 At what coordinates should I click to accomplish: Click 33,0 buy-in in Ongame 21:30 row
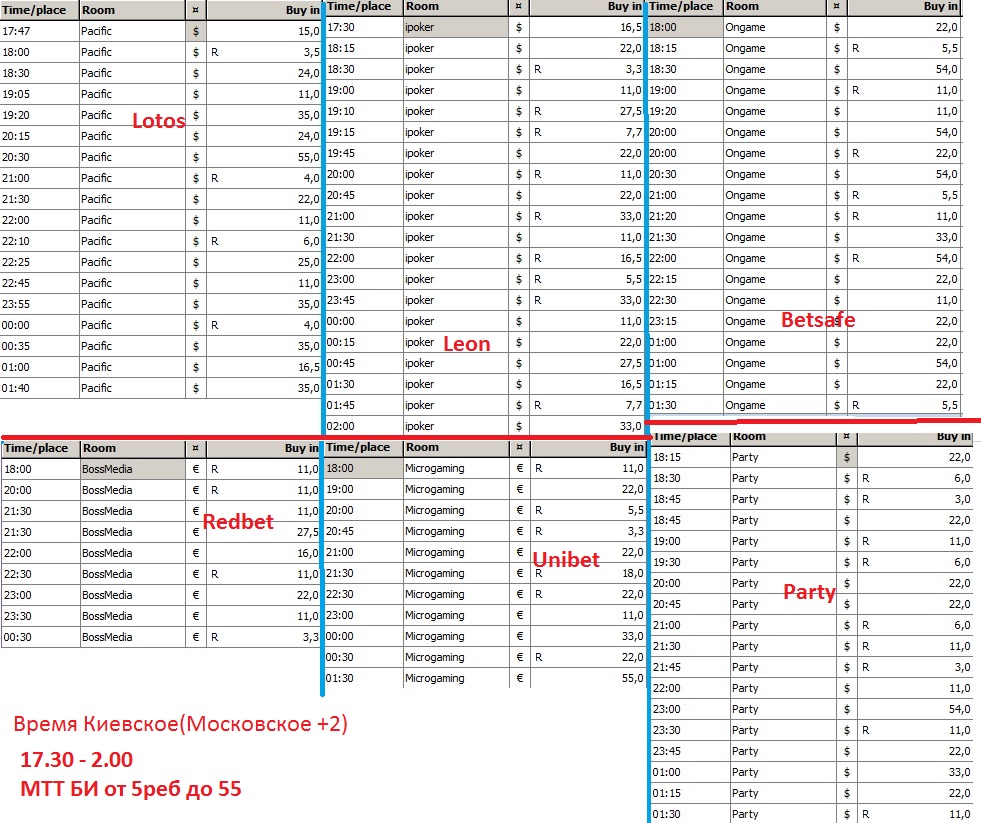click(903, 237)
